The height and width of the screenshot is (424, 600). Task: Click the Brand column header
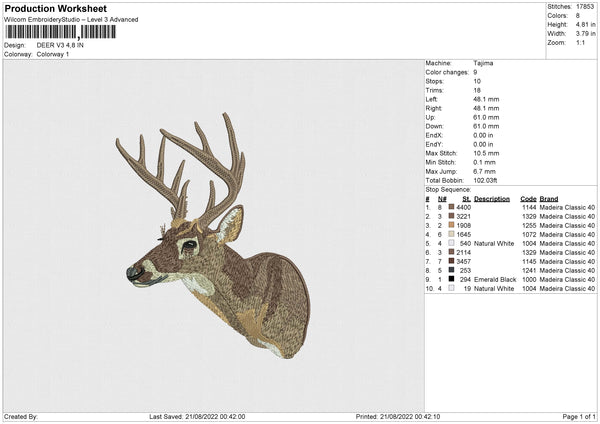(549, 198)
